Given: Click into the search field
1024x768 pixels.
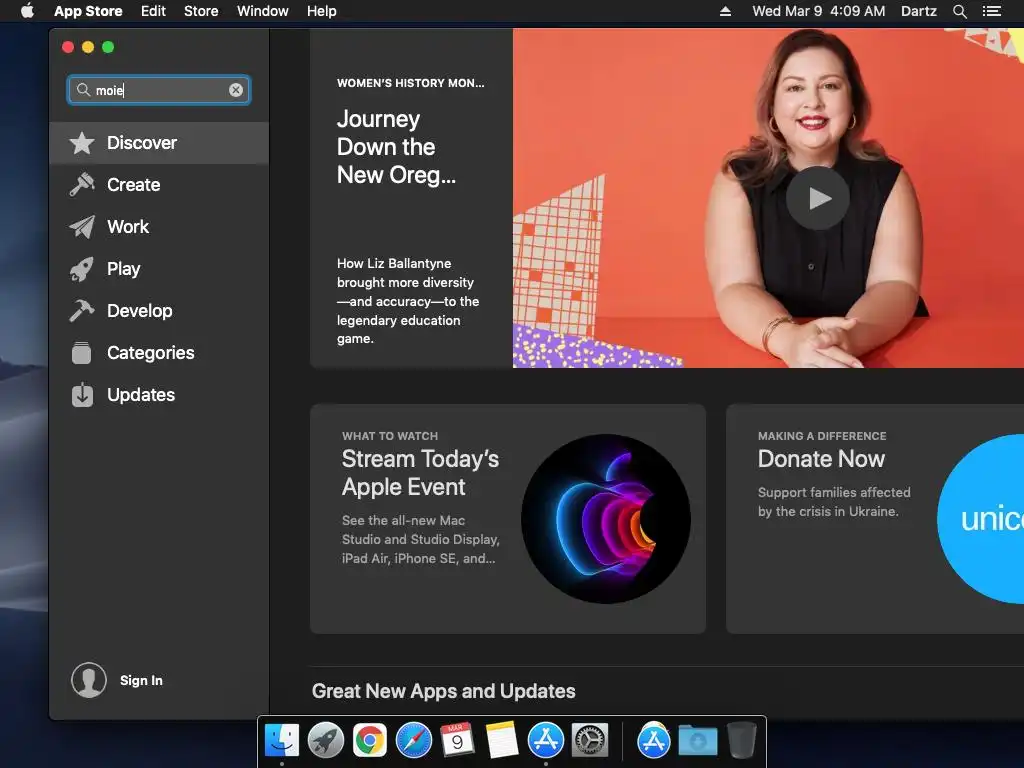Looking at the screenshot, I should pos(159,90).
